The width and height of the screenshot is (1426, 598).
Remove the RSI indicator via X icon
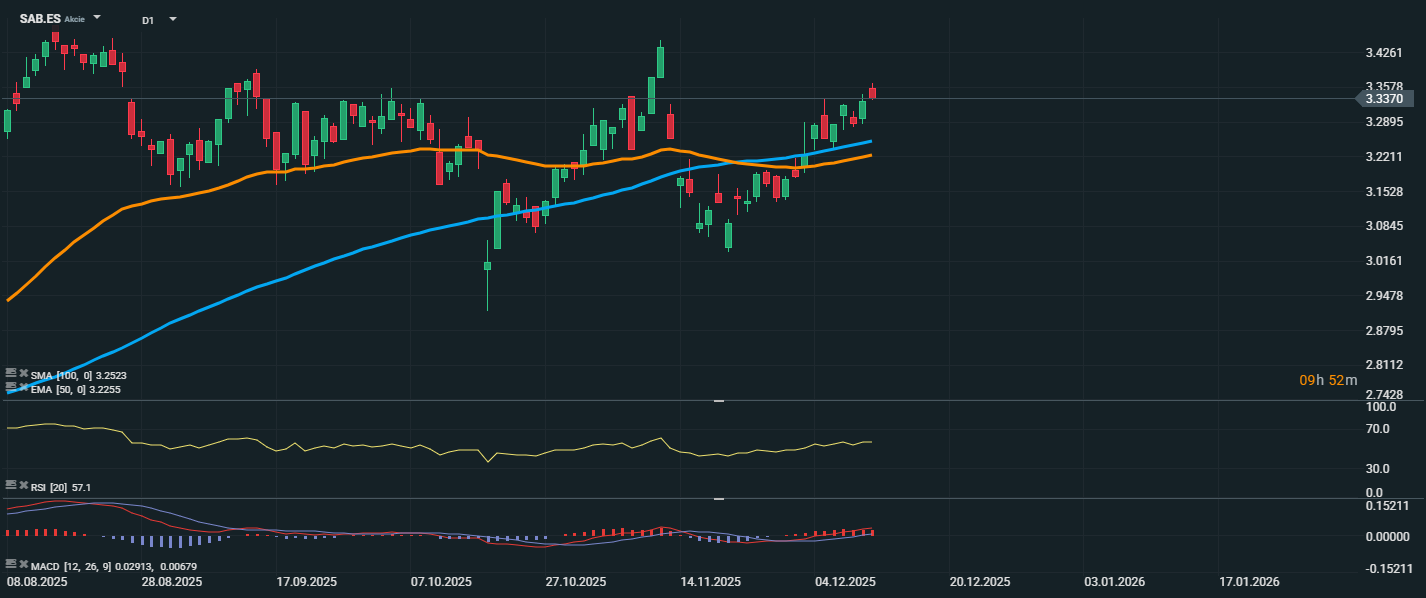coord(23,485)
